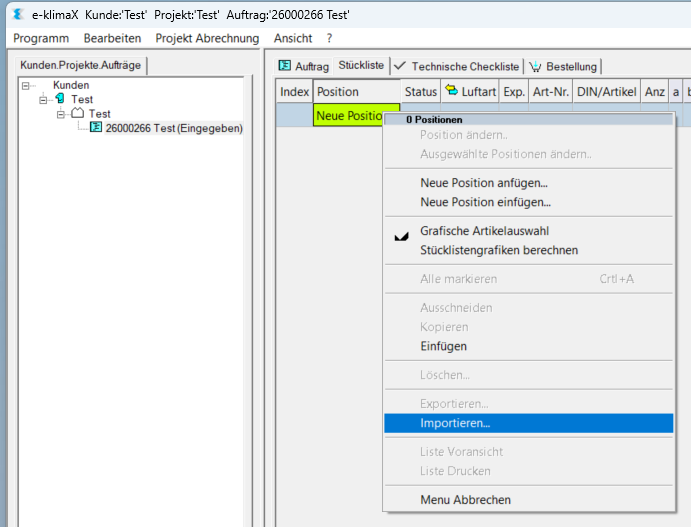This screenshot has width=691, height=527.
Task: Open the Projekt Abrechnung menu
Action: (207, 38)
